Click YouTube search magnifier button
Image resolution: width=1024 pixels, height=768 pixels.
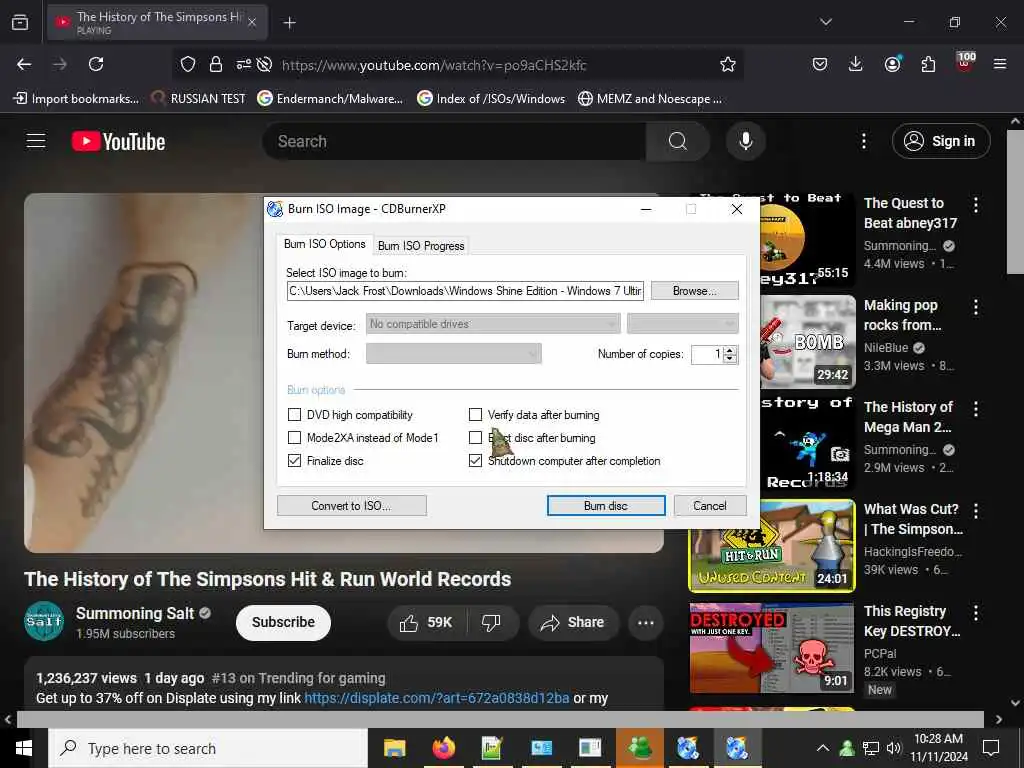pyautogui.click(x=678, y=141)
